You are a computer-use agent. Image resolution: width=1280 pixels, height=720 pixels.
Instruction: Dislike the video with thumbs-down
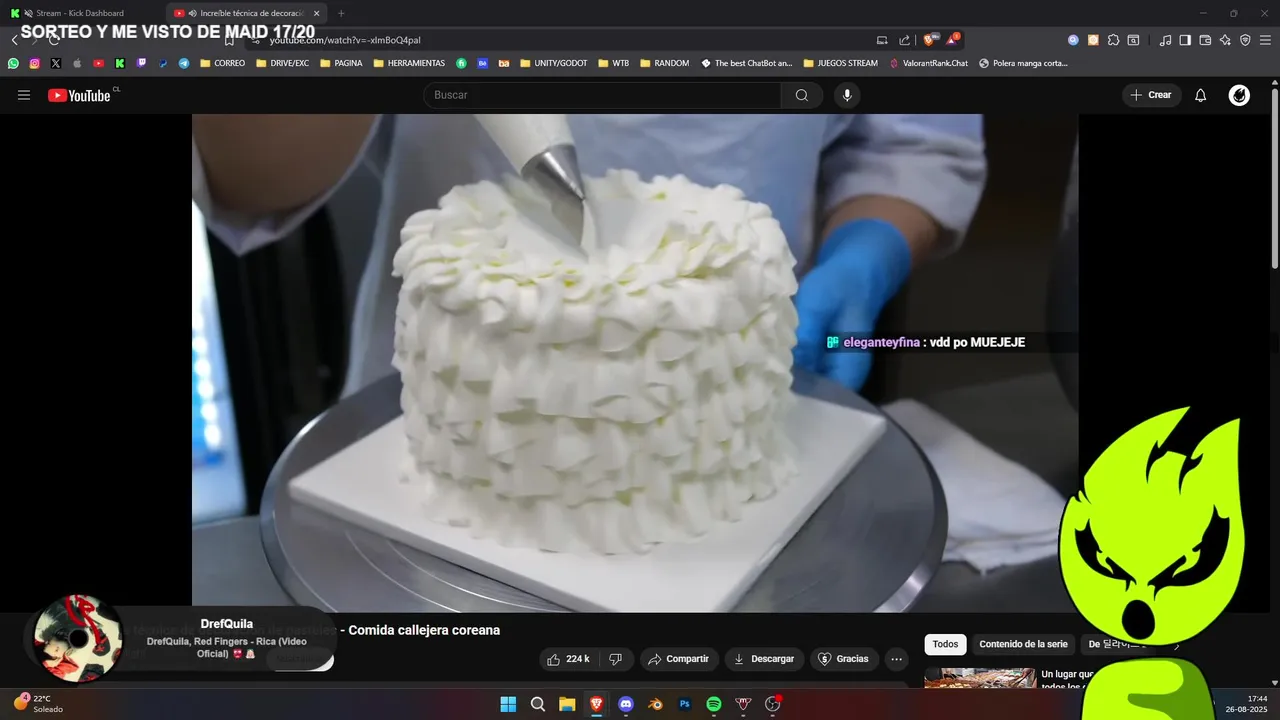(x=615, y=659)
